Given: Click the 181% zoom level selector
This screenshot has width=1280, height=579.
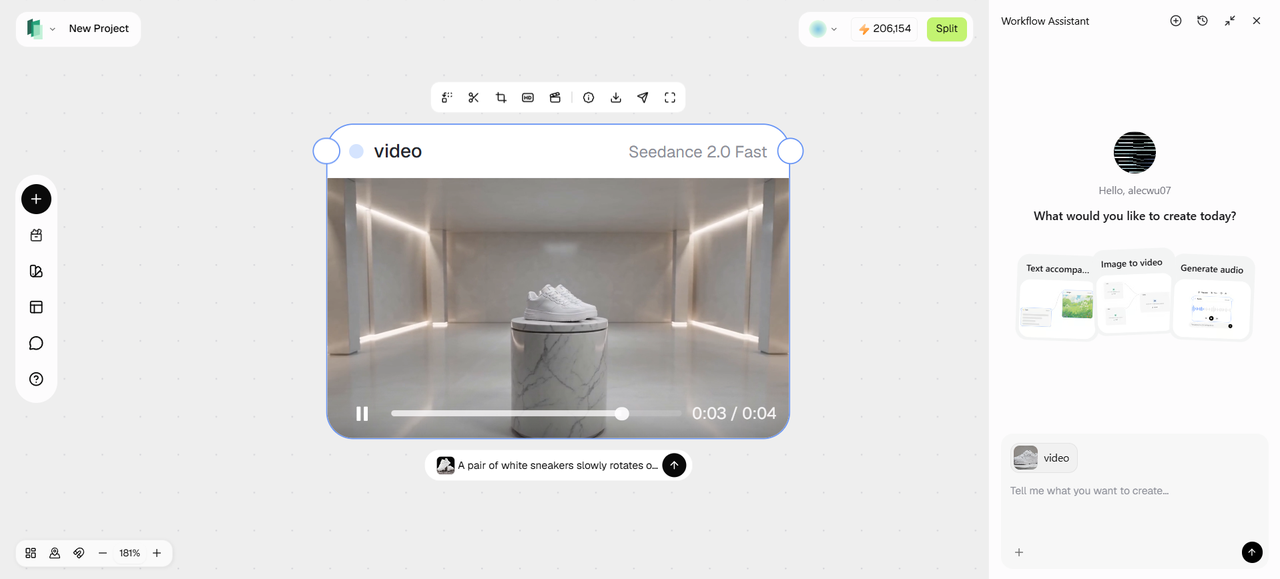Looking at the screenshot, I should [x=130, y=553].
